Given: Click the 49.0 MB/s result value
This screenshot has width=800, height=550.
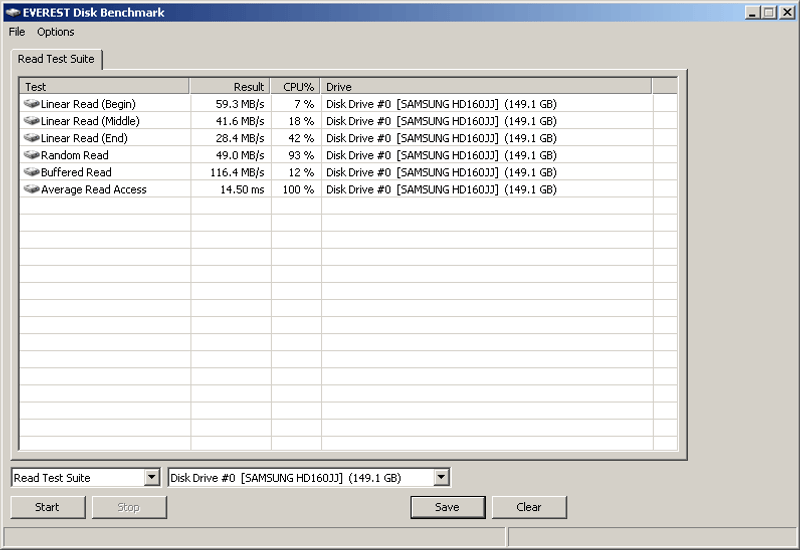Looking at the screenshot, I should pos(240,155).
